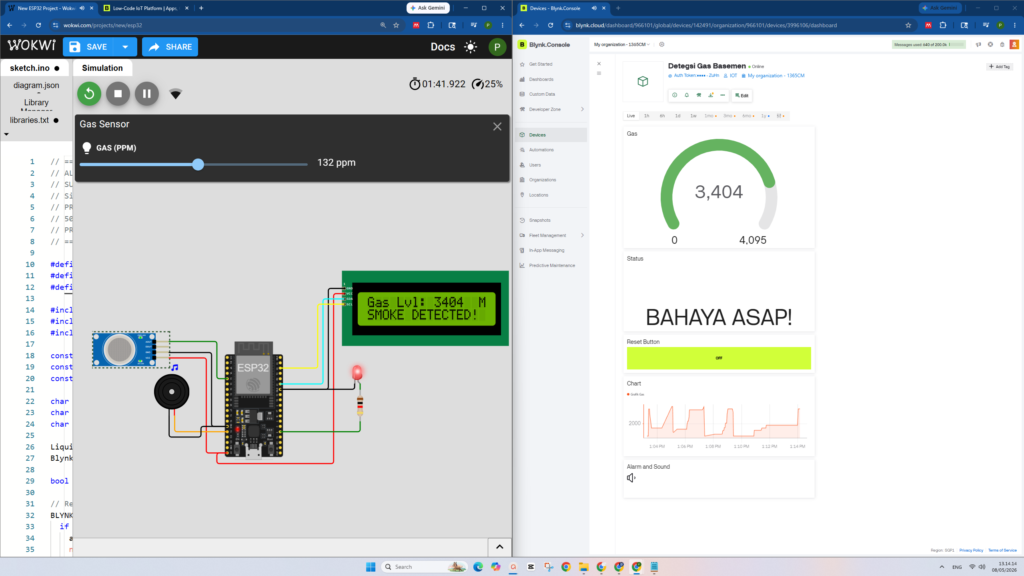Open the Library Manager tab
1024x576 pixels.
tap(36, 104)
